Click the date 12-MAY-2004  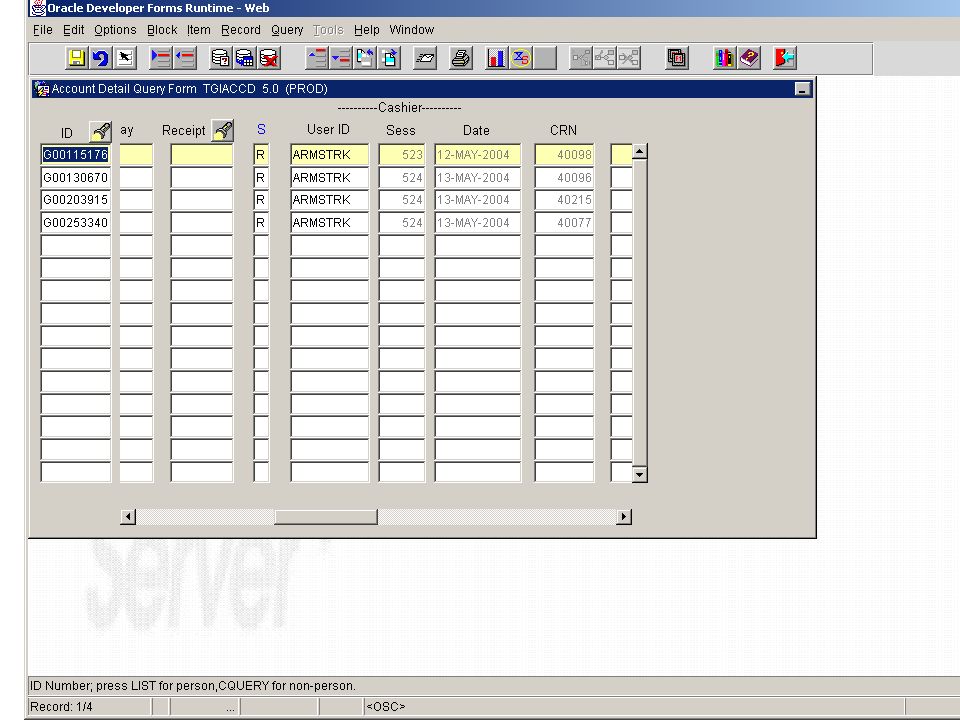coord(478,155)
